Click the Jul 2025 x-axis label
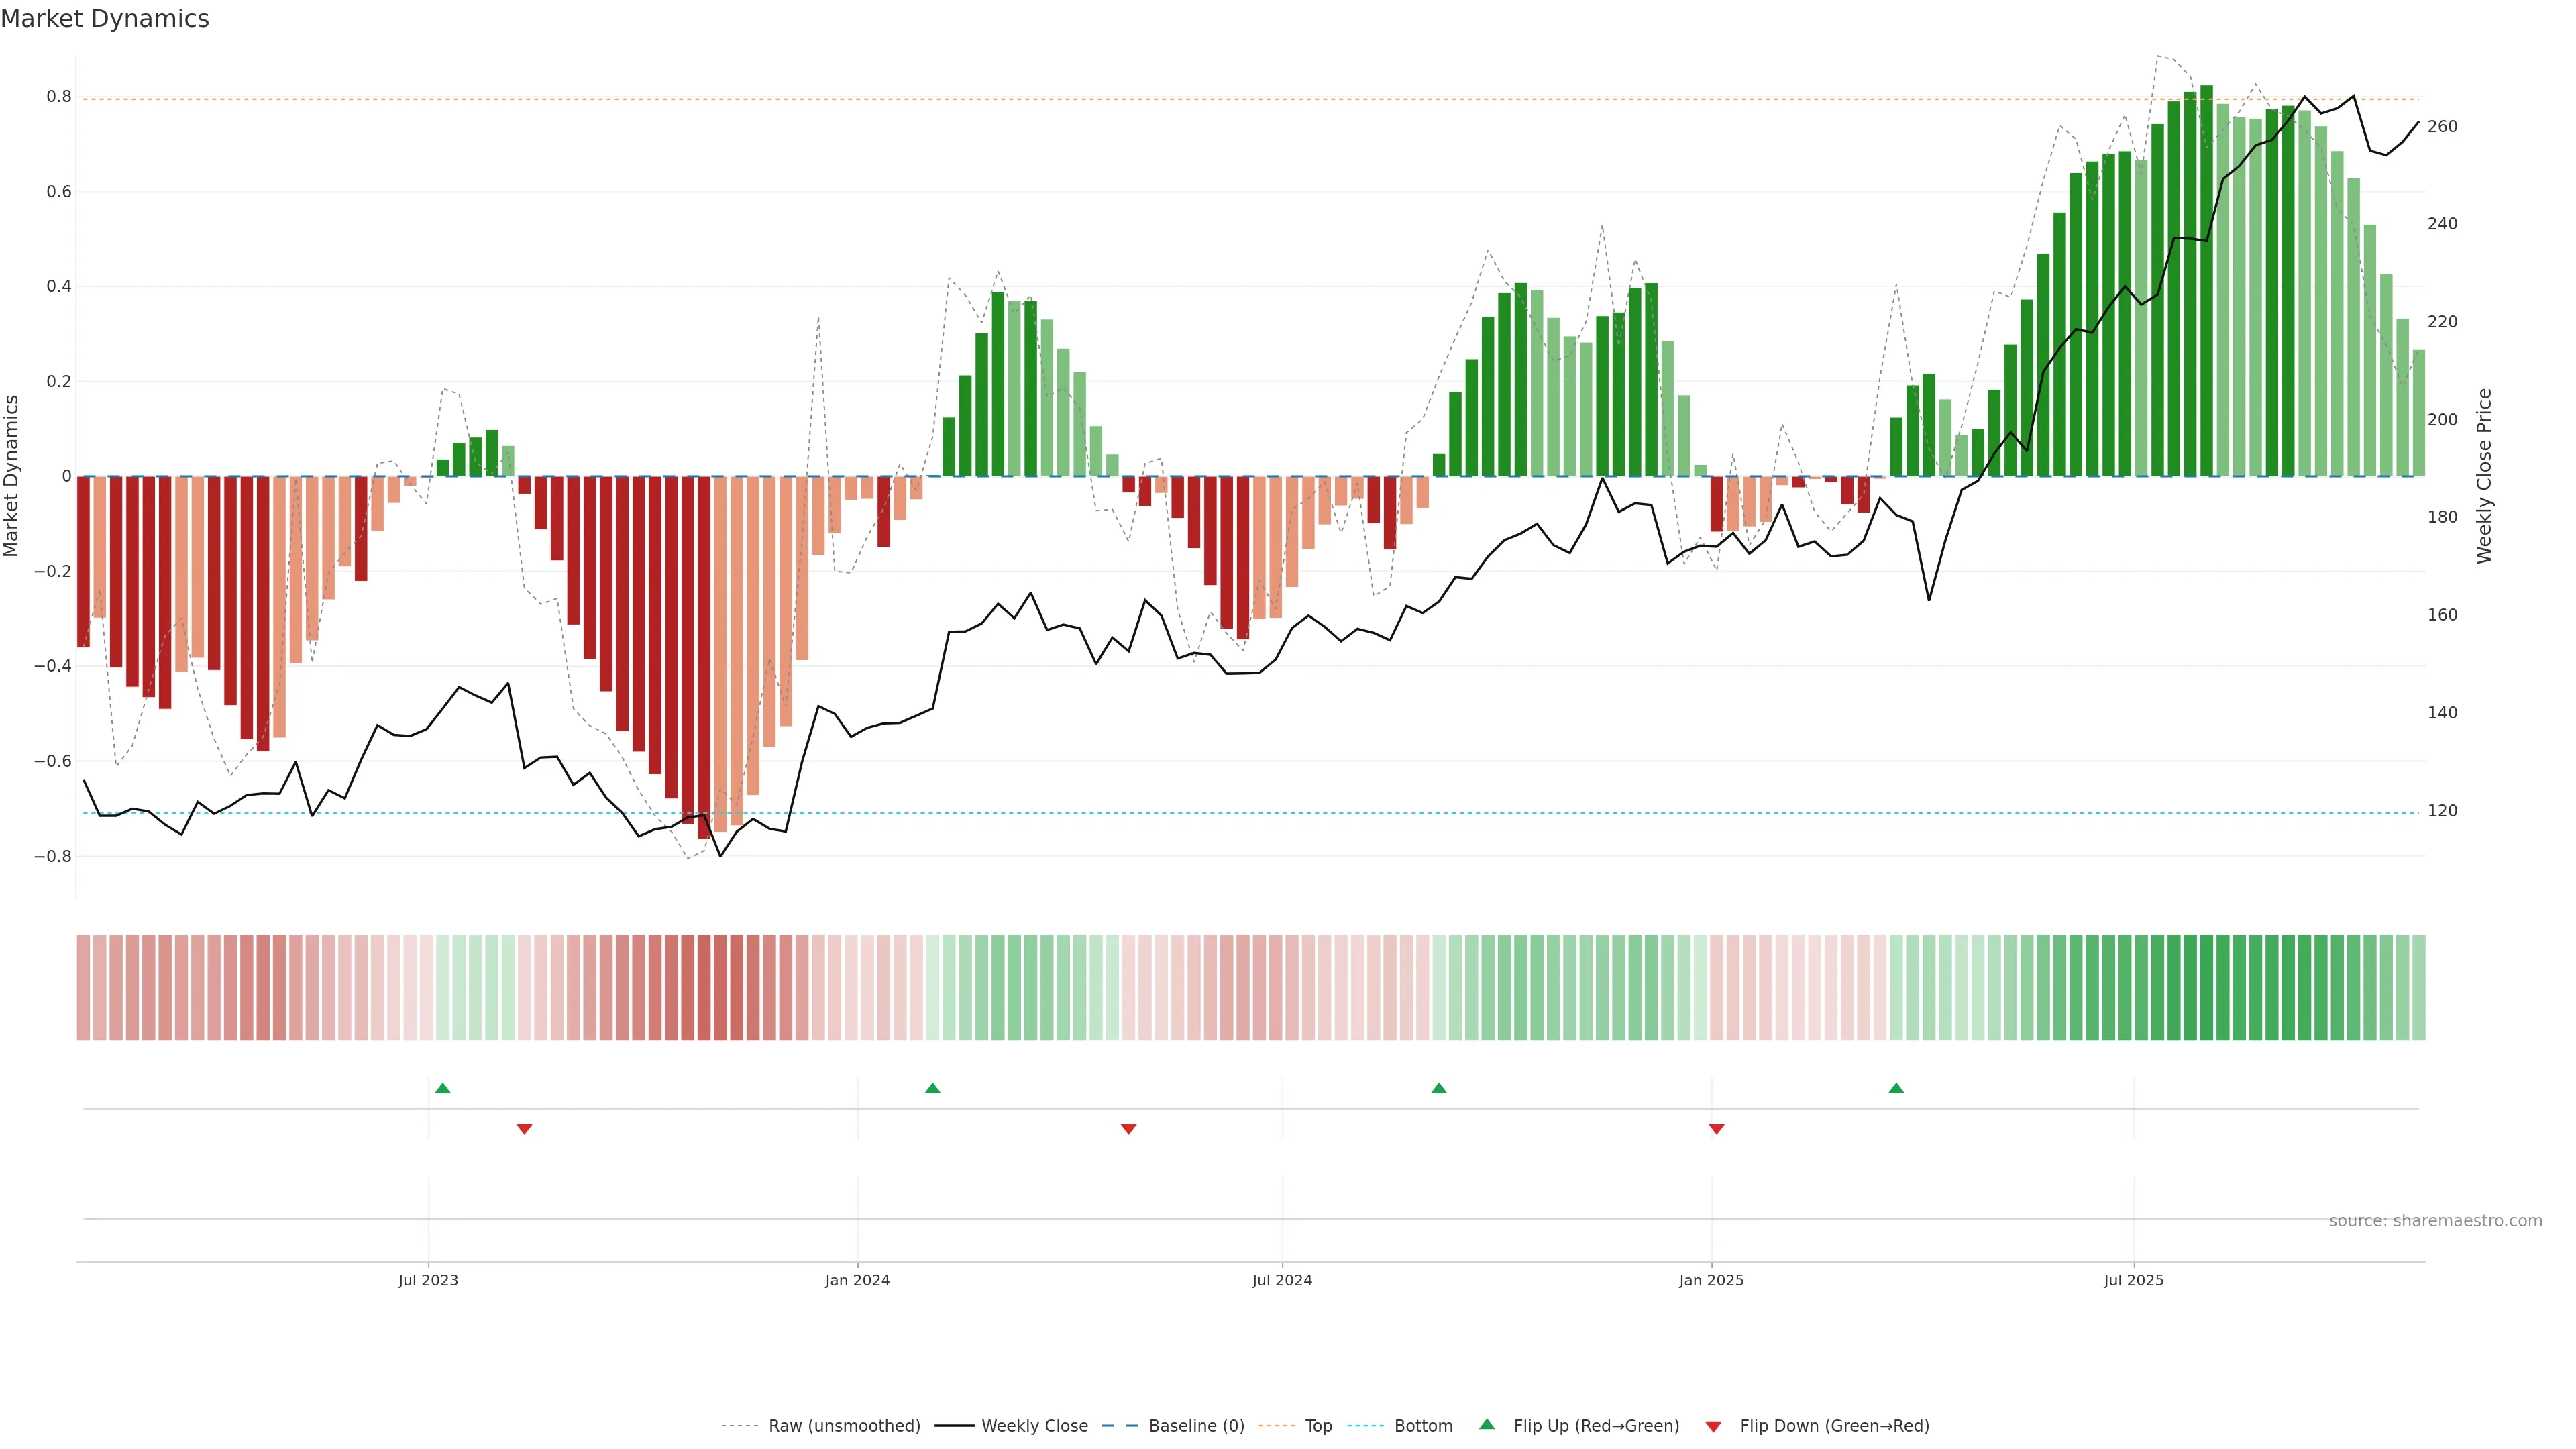 [2133, 1280]
